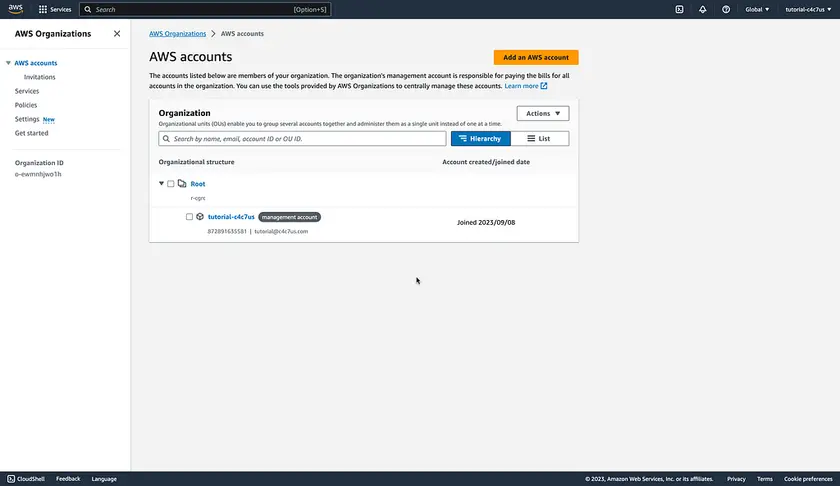Click the Organization ID value o-ewmnhjwo1h

38,174
